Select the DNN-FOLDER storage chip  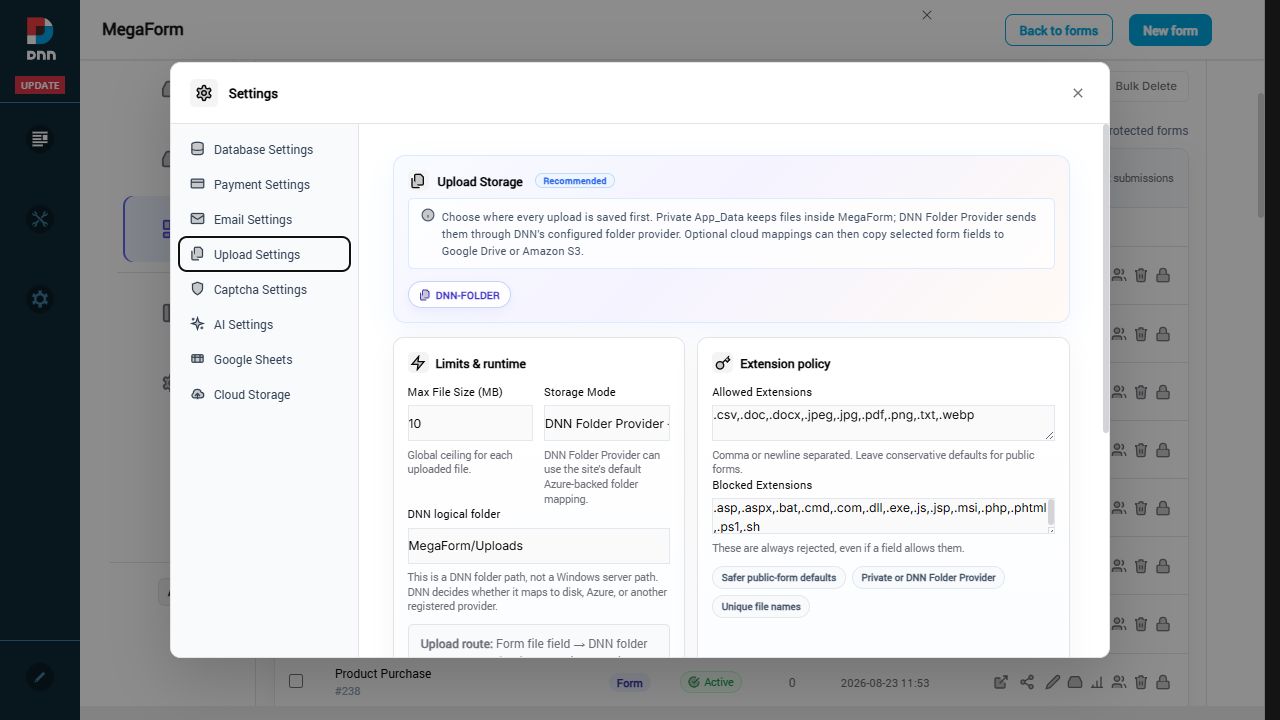(x=459, y=295)
